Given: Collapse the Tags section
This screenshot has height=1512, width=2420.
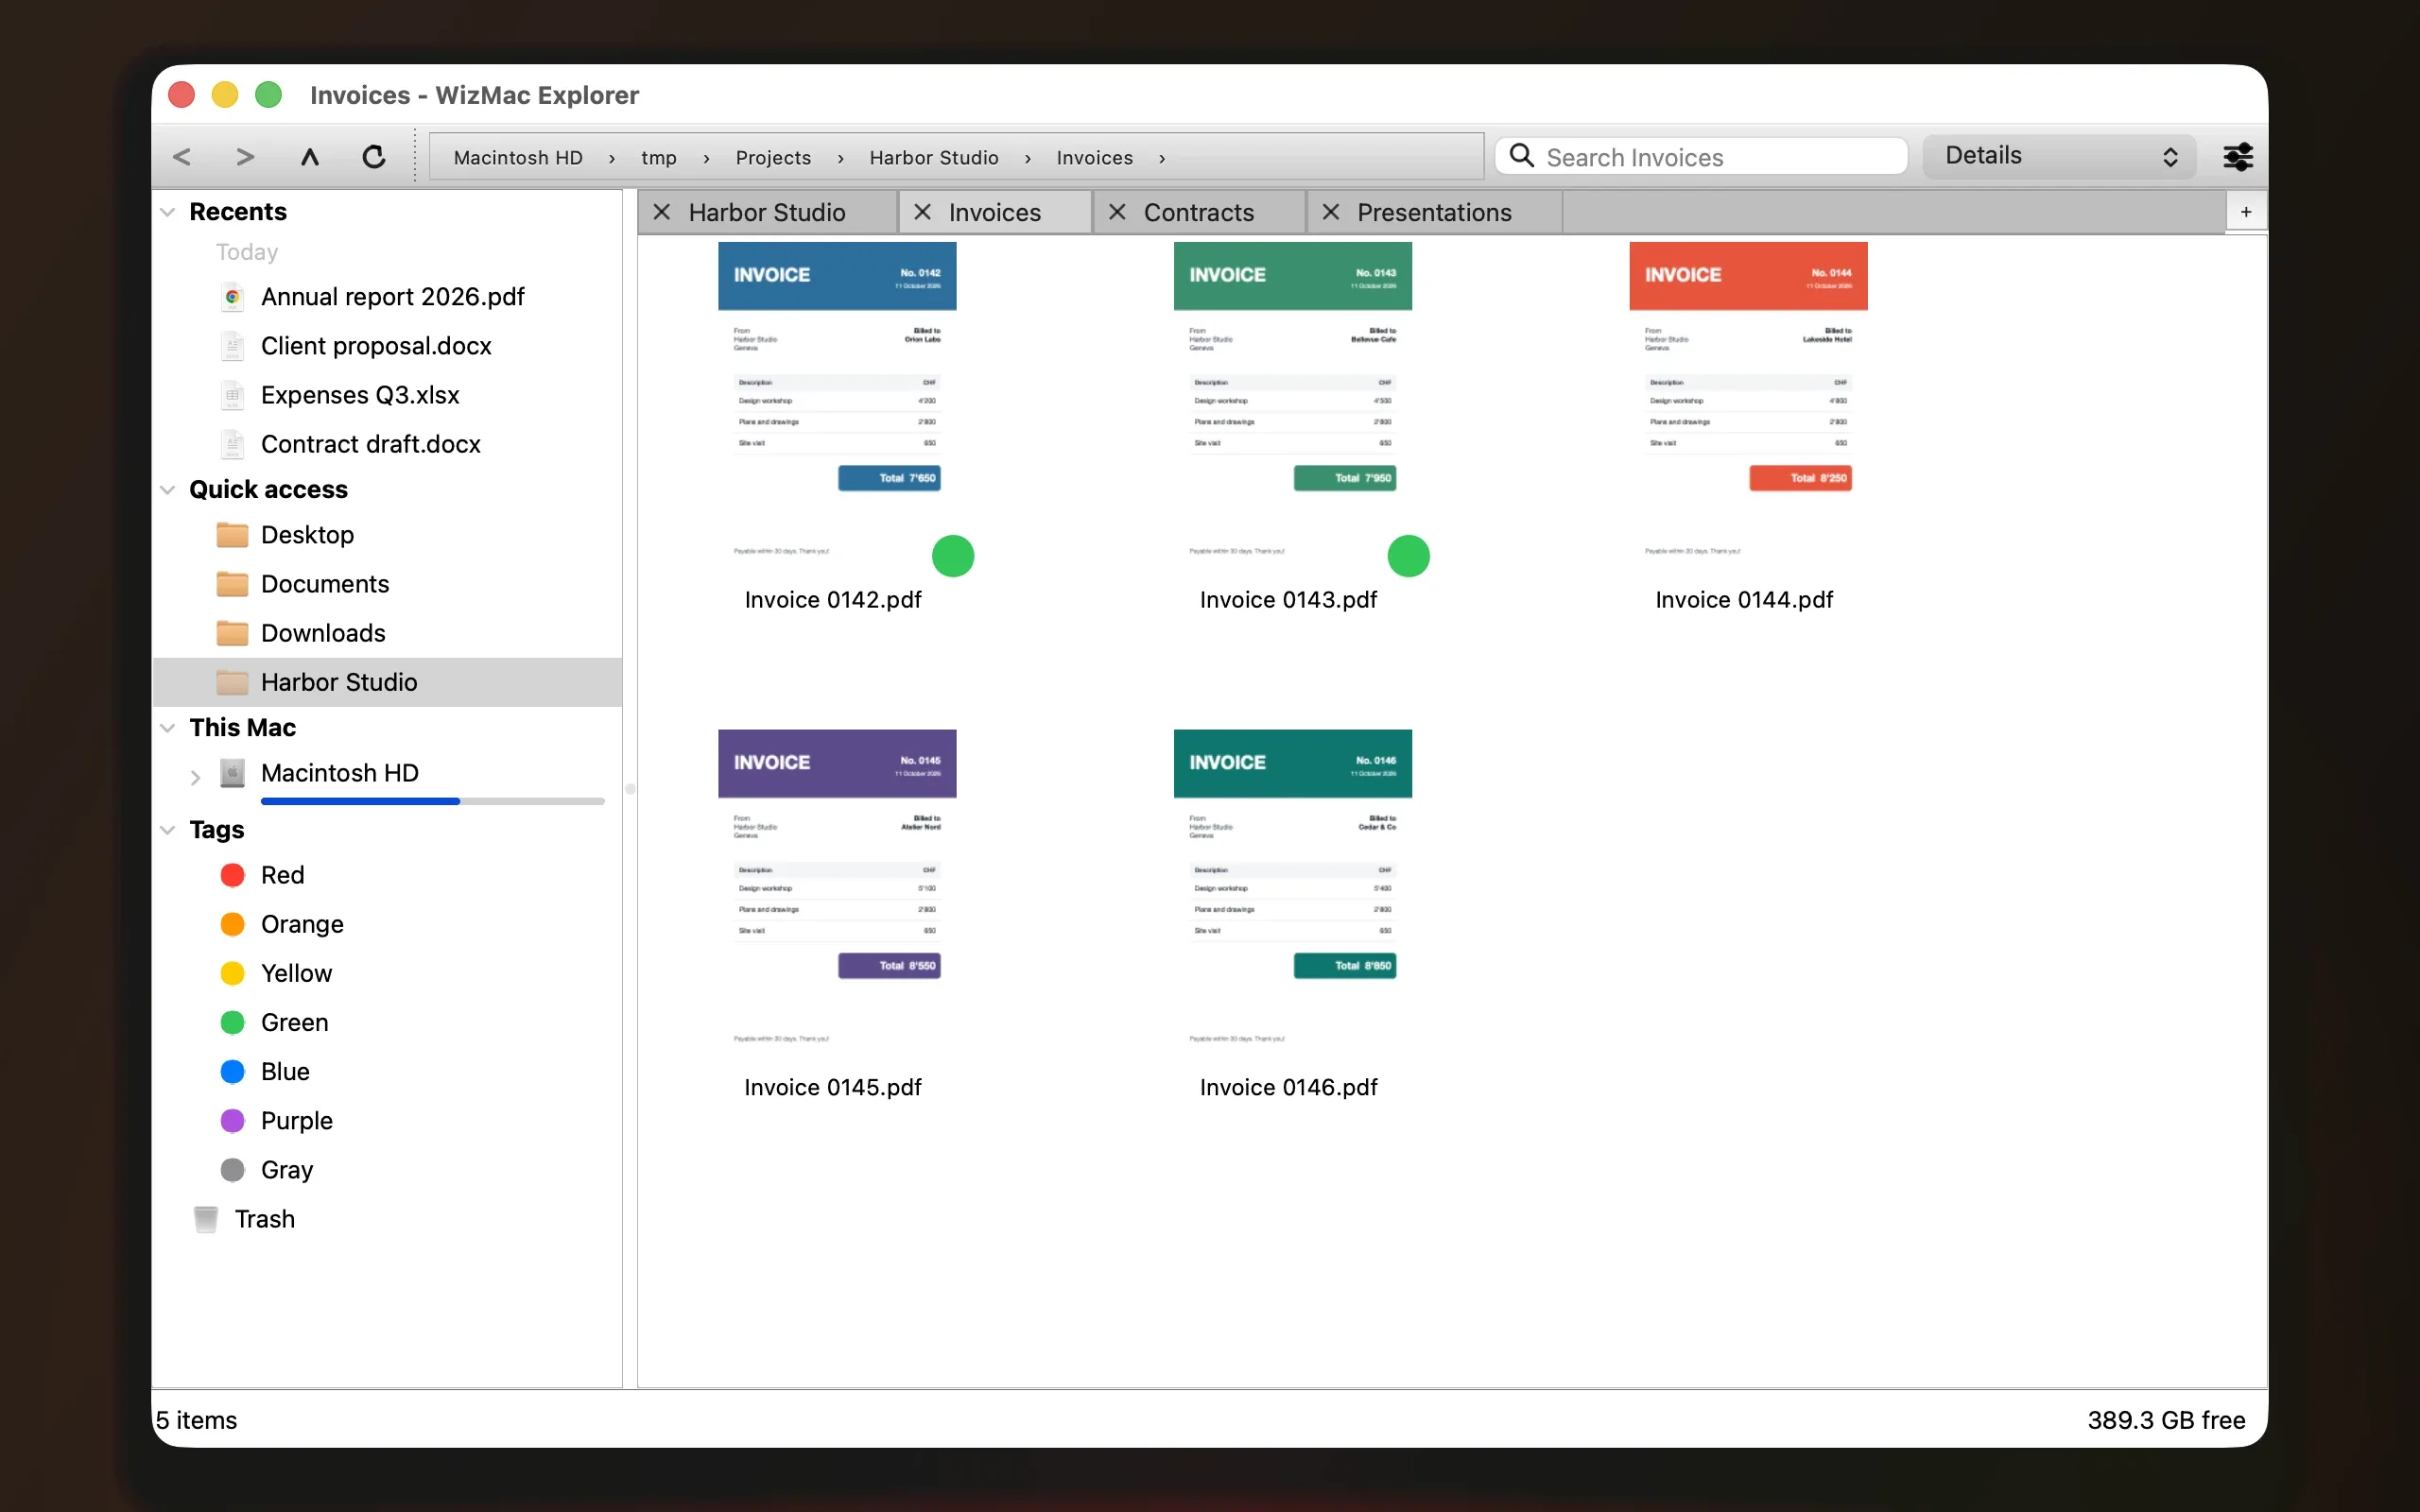Looking at the screenshot, I should coord(168,830).
